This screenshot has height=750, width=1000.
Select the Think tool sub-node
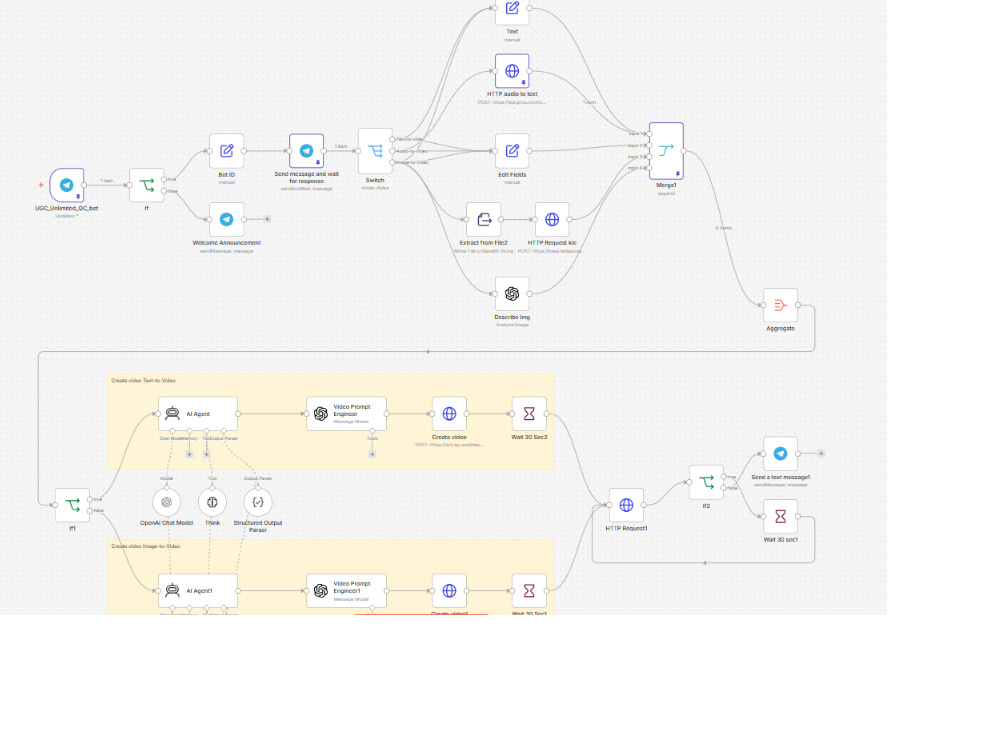click(x=212, y=503)
